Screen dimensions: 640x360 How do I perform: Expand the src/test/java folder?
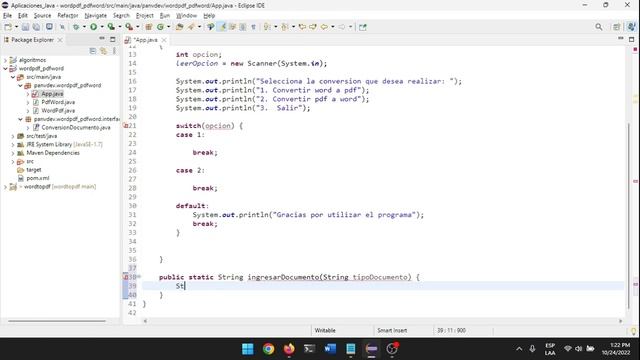13,136
